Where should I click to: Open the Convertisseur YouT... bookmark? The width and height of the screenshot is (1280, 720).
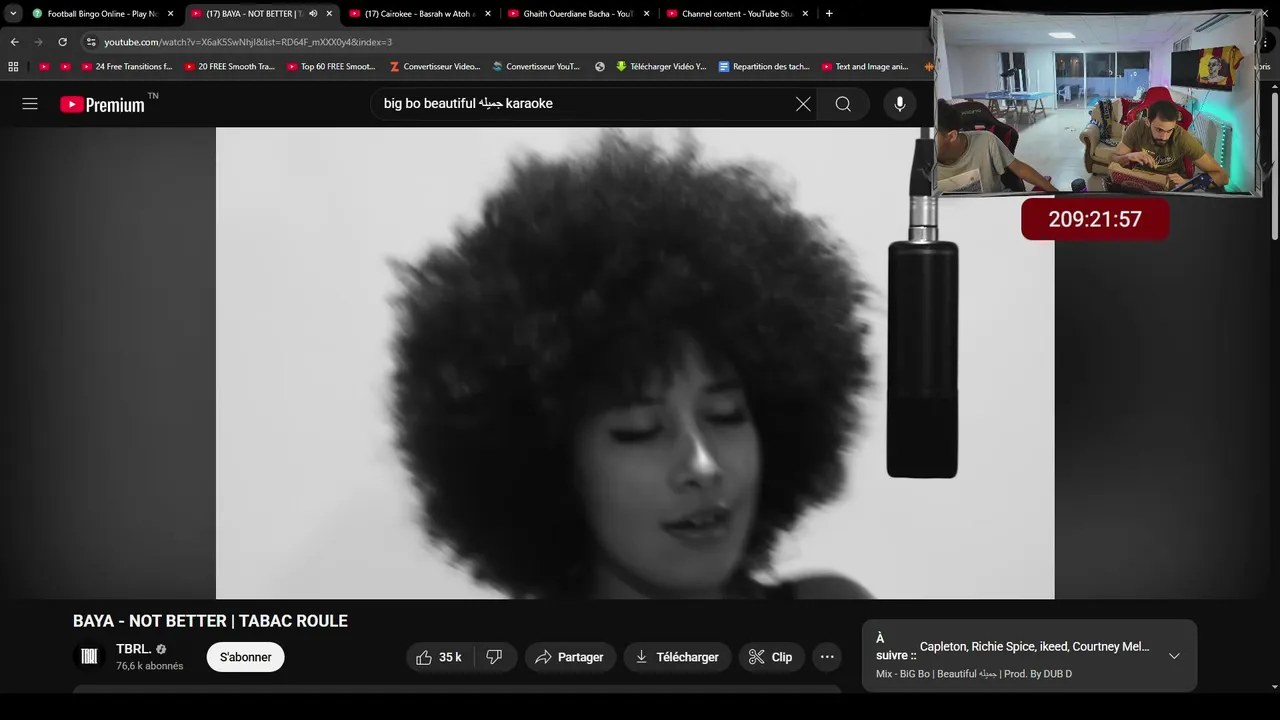[536, 67]
